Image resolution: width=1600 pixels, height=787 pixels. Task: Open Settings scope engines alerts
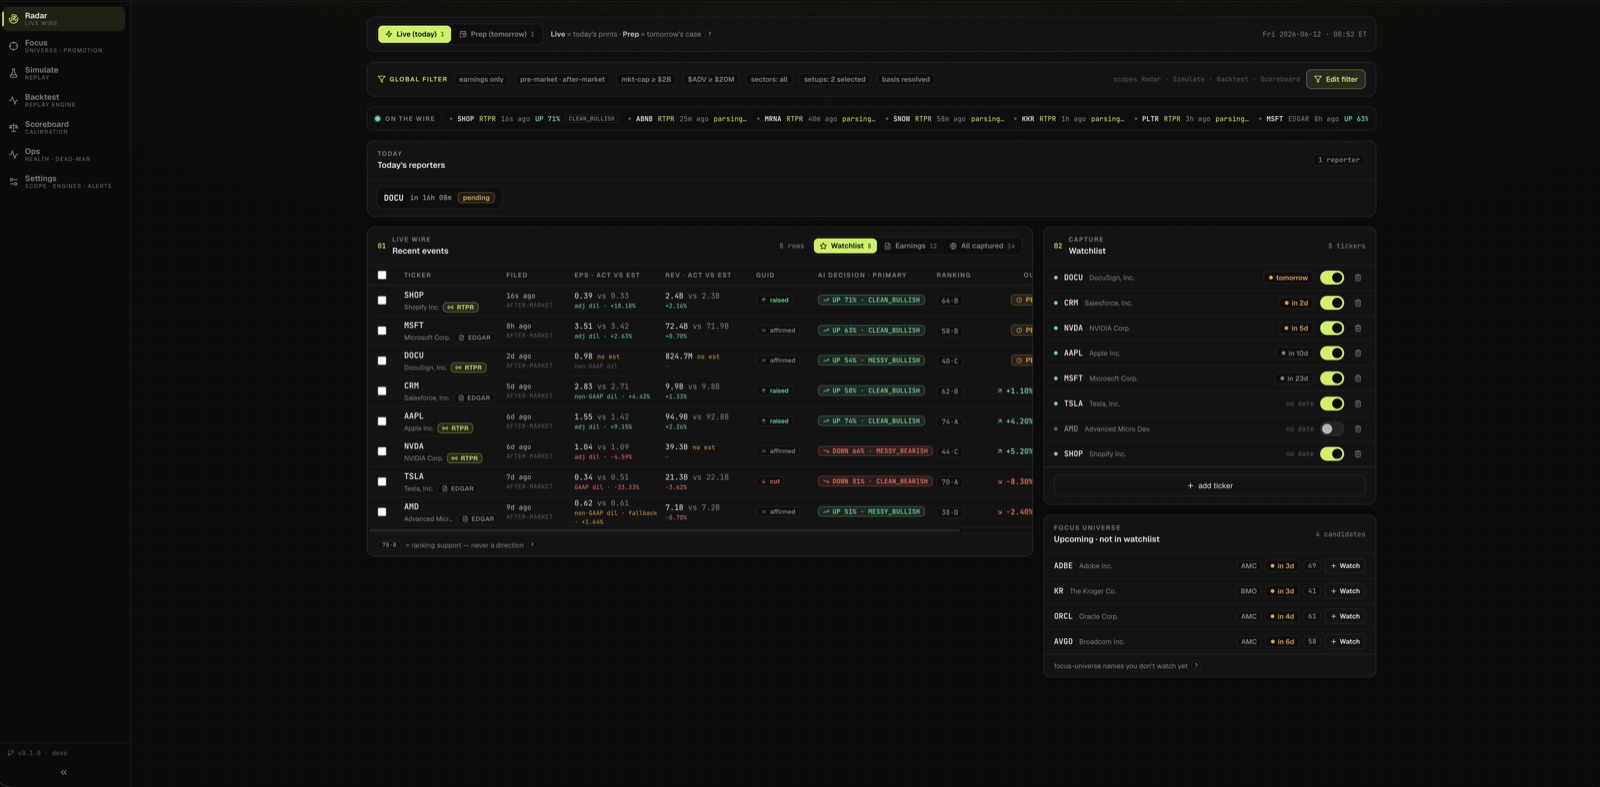click(65, 181)
